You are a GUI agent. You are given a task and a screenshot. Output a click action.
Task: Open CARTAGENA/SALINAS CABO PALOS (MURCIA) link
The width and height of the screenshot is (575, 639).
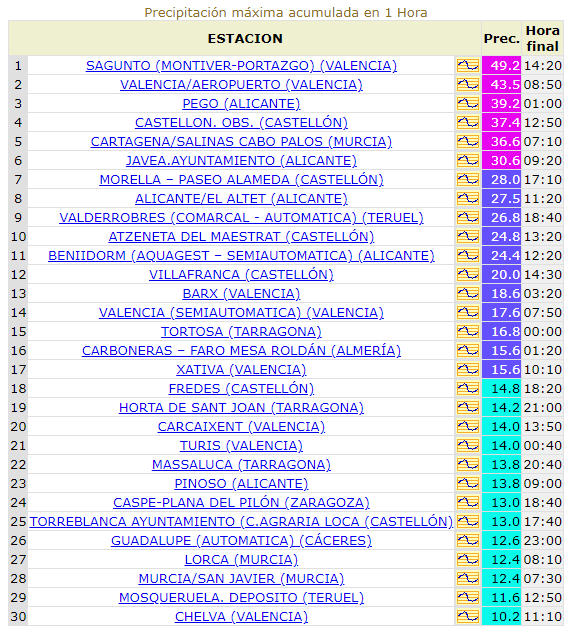point(241,142)
